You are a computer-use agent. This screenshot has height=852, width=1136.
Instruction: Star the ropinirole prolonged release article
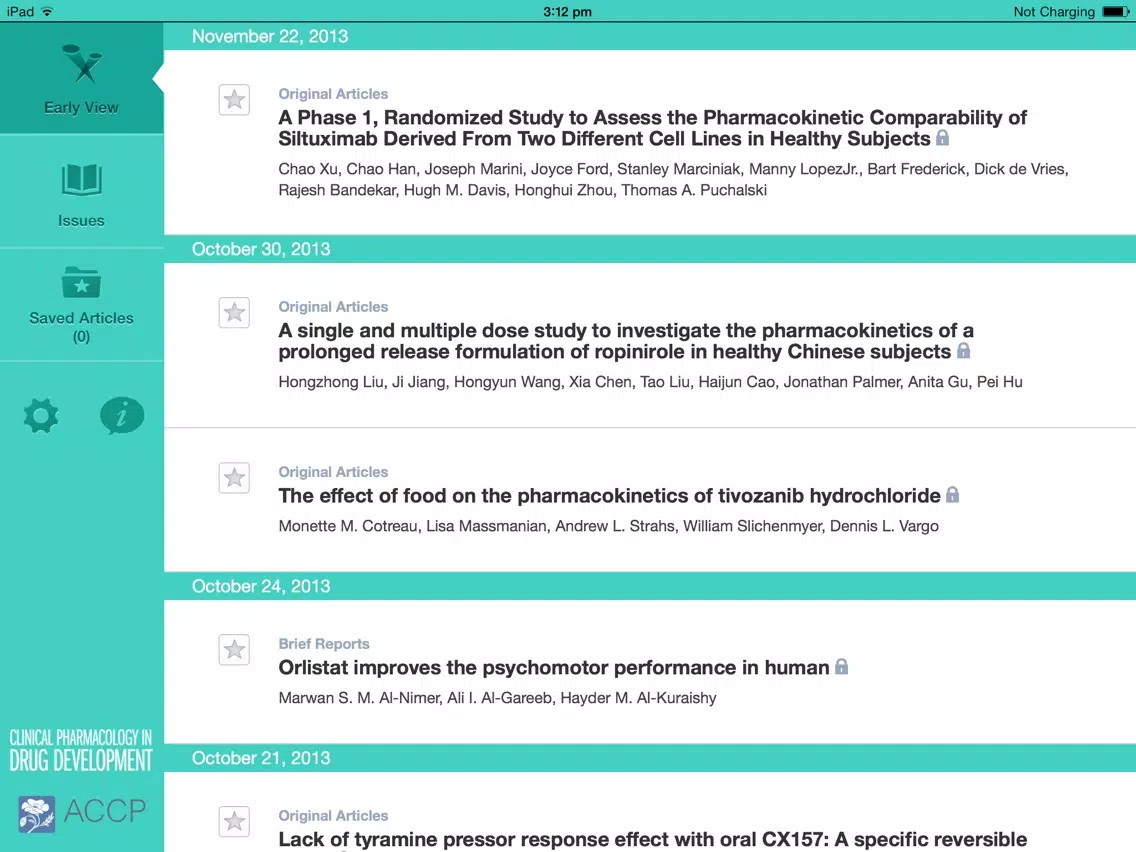(x=234, y=312)
